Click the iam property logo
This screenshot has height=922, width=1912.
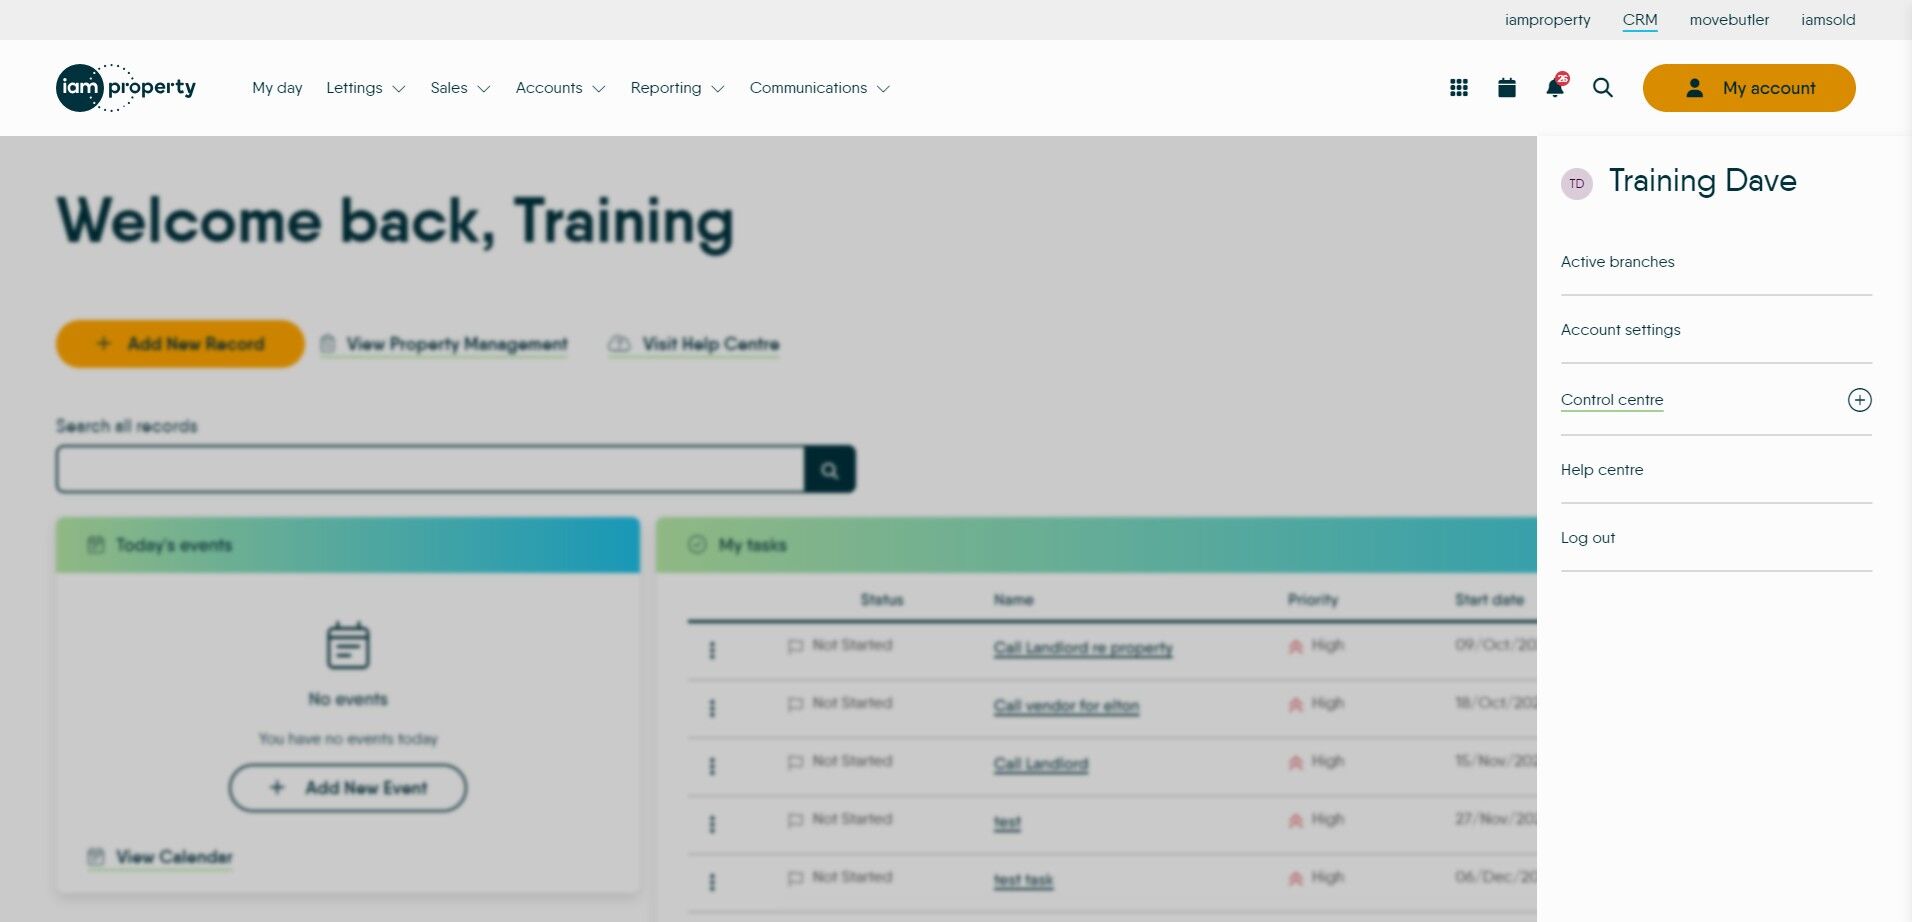tap(126, 88)
